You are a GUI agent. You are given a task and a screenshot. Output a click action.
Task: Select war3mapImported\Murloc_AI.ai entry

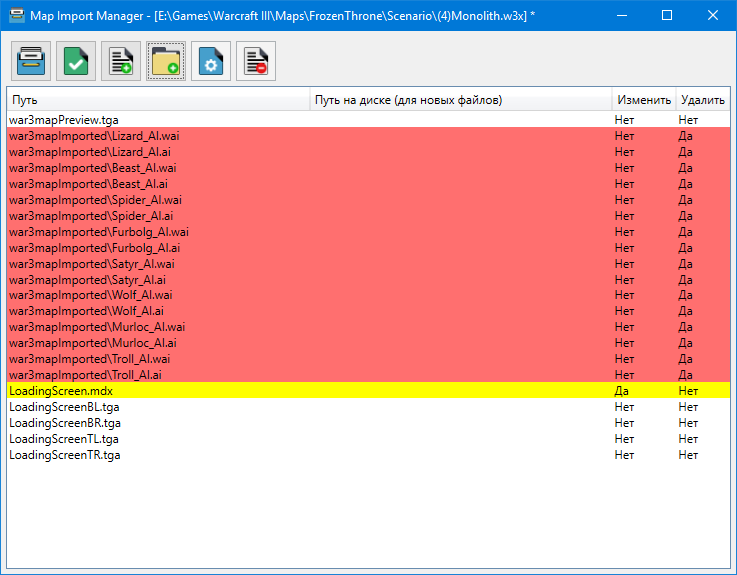pyautogui.click(x=368, y=343)
